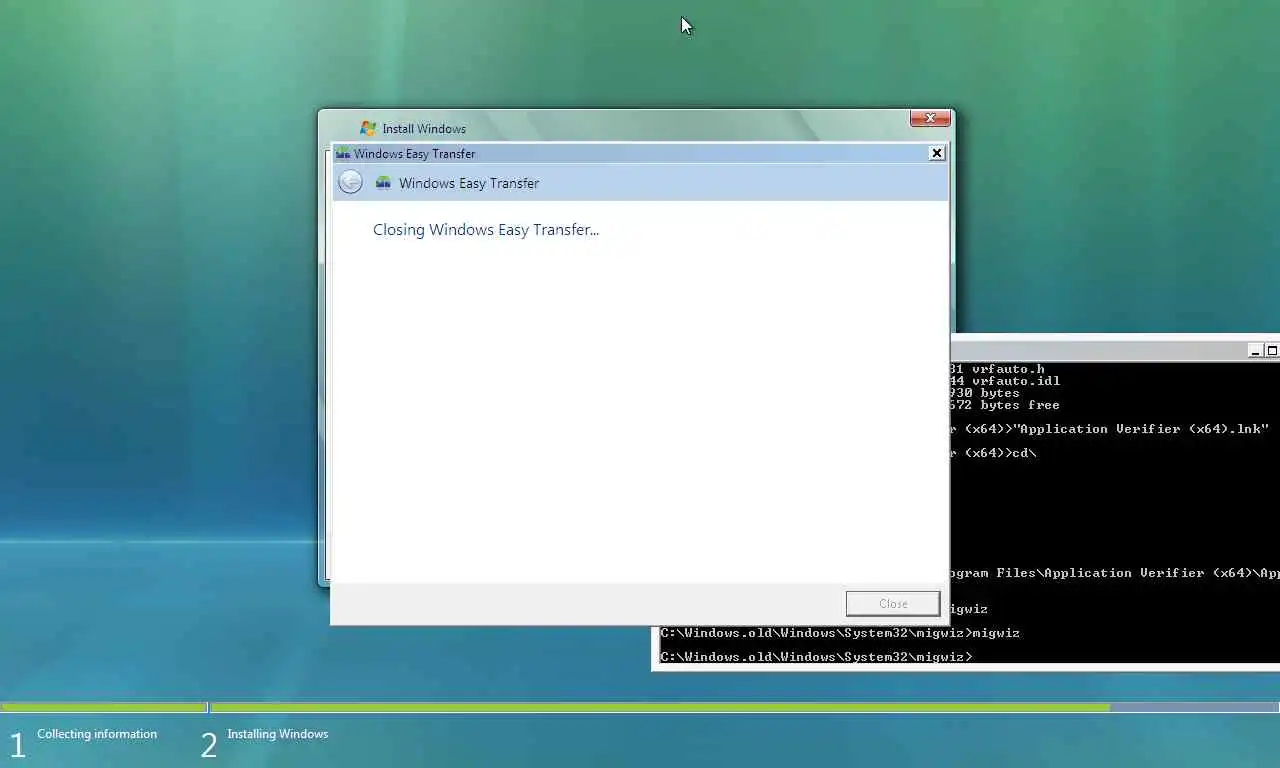Close the Windows Easy Transfer dialog with X

(936, 153)
